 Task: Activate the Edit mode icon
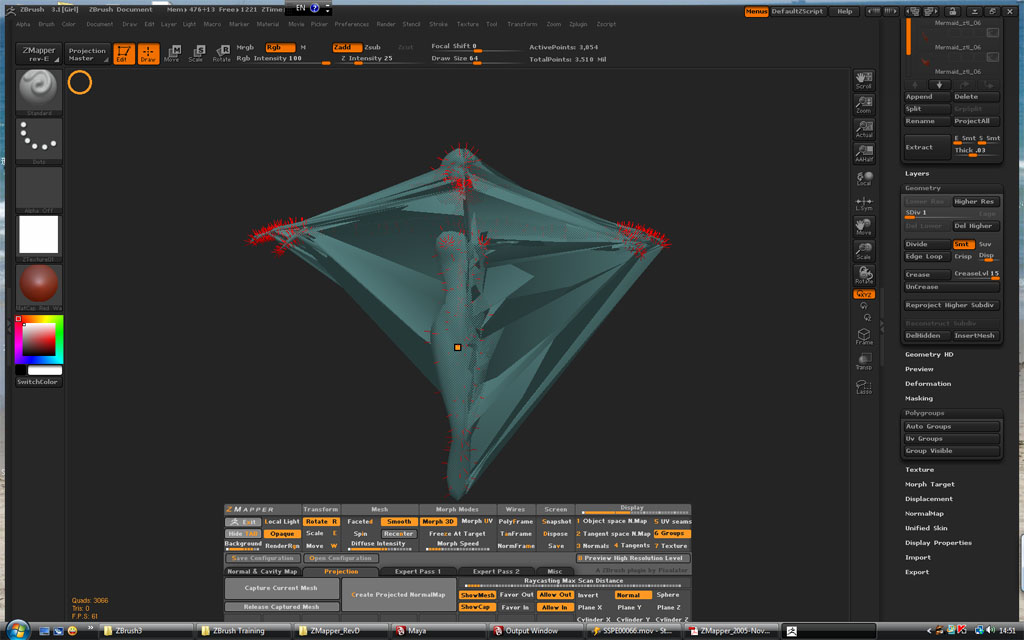tap(123, 54)
